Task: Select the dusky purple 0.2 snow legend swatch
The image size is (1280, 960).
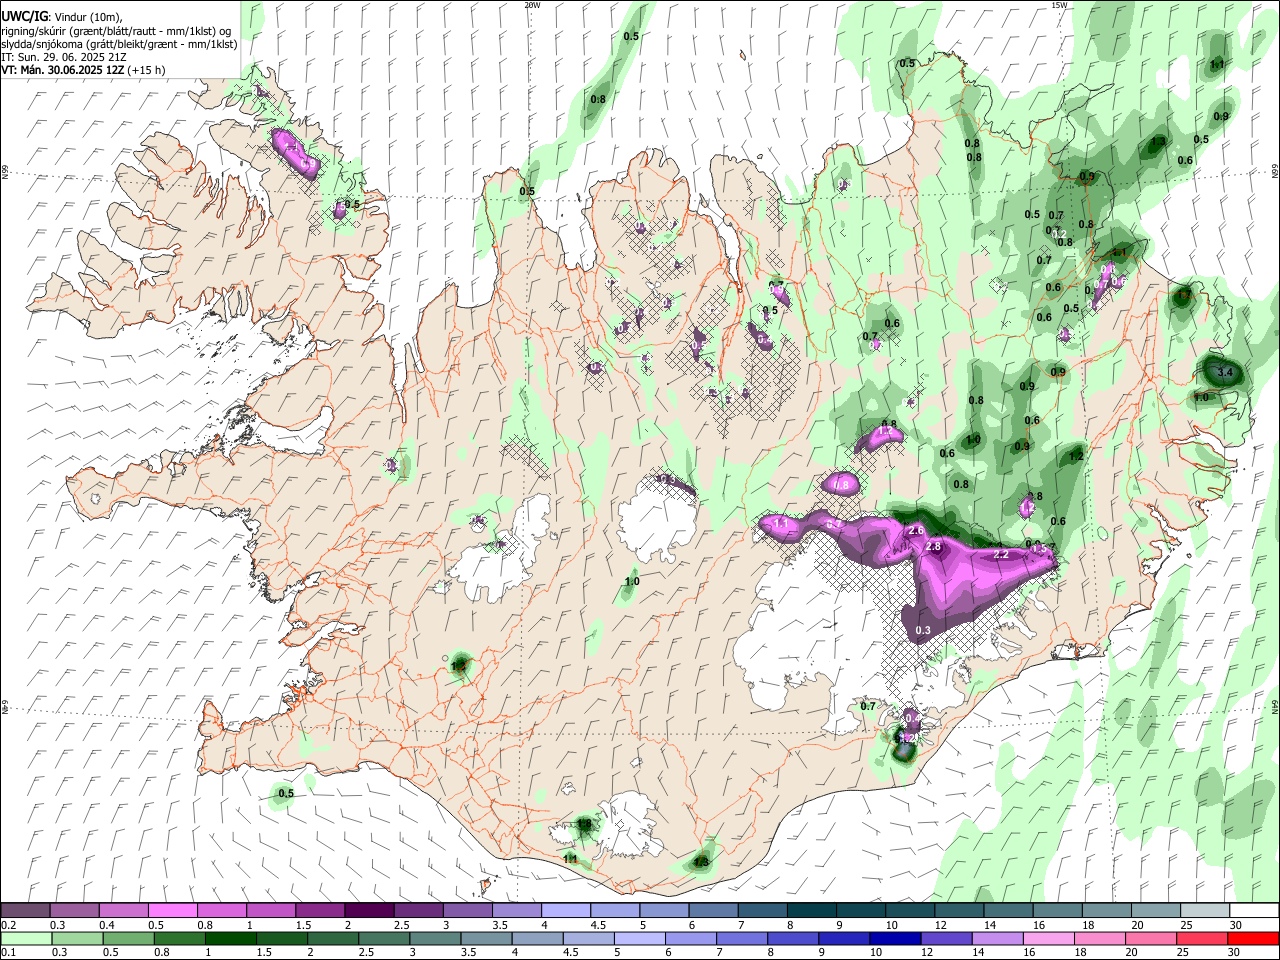Action: coord(25,911)
